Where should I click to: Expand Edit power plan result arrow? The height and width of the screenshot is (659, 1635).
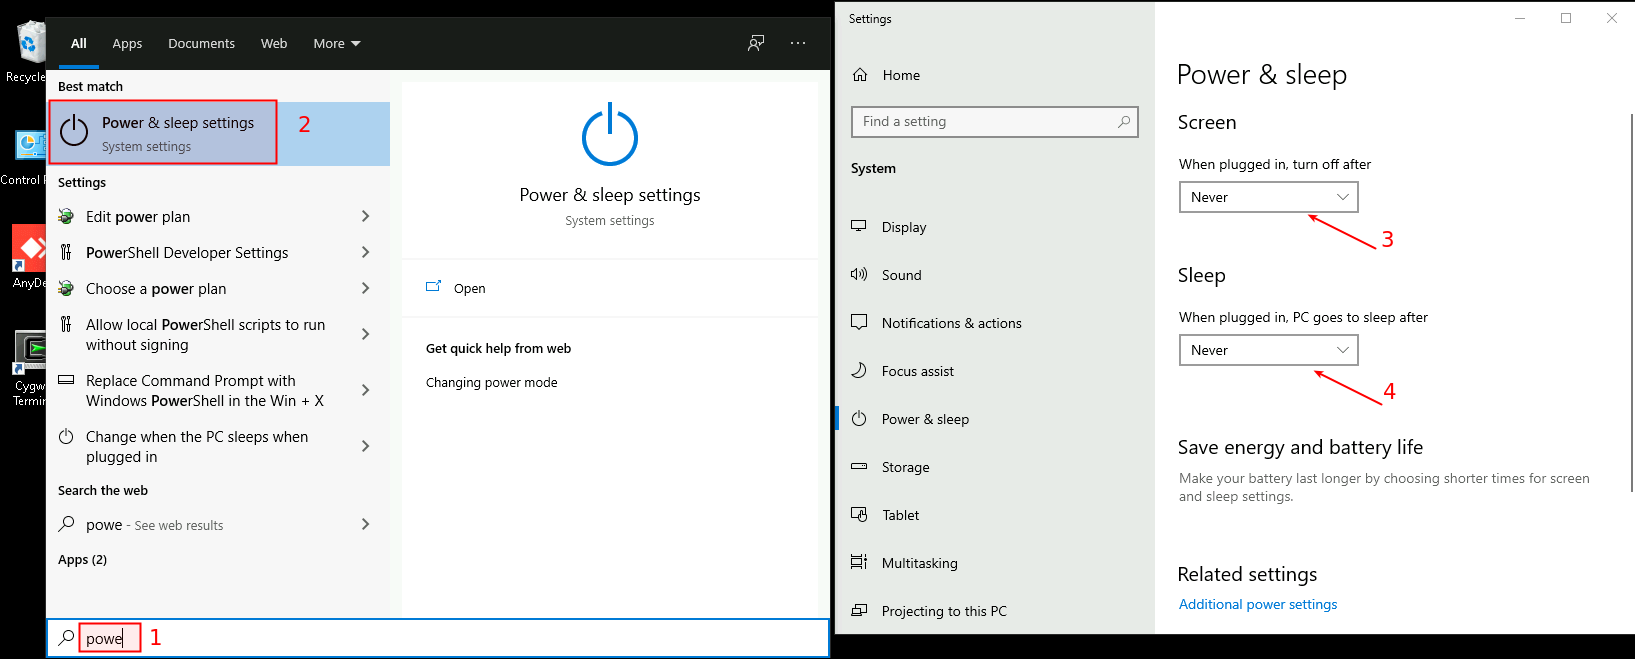tap(365, 217)
